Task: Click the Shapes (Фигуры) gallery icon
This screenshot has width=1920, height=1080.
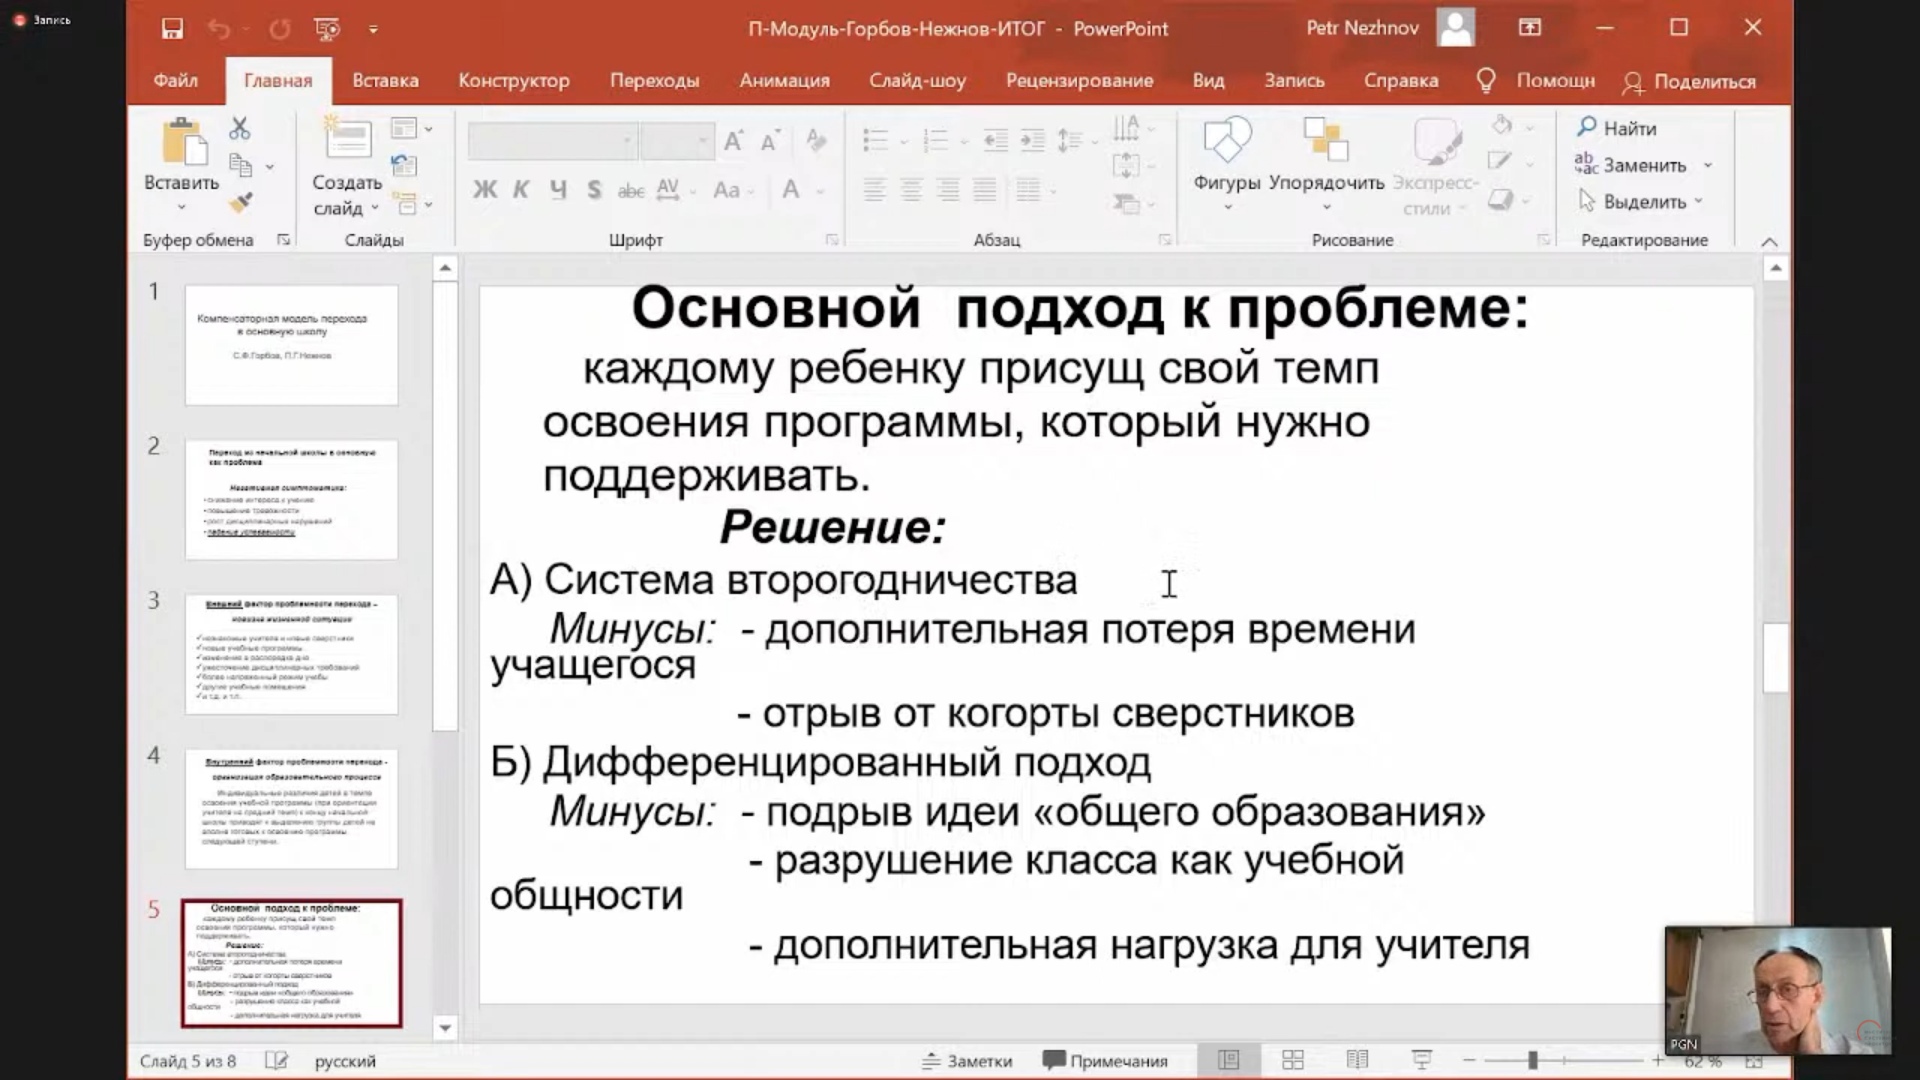Action: pos(1227,141)
